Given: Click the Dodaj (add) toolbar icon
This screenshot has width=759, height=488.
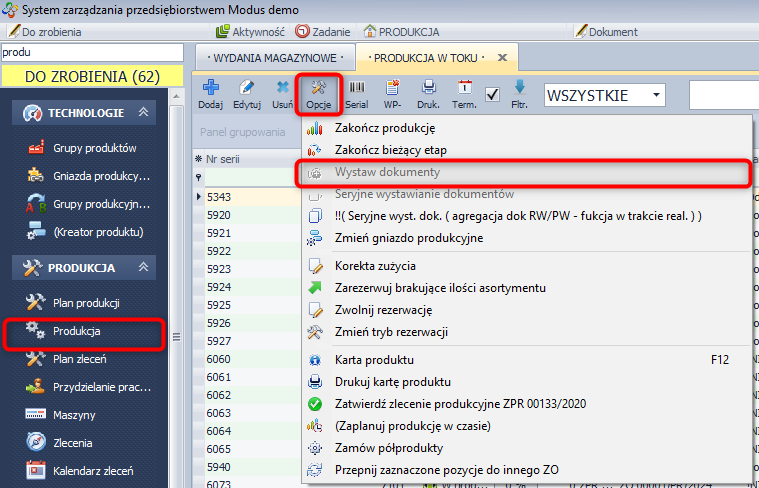Looking at the screenshot, I should point(210,94).
